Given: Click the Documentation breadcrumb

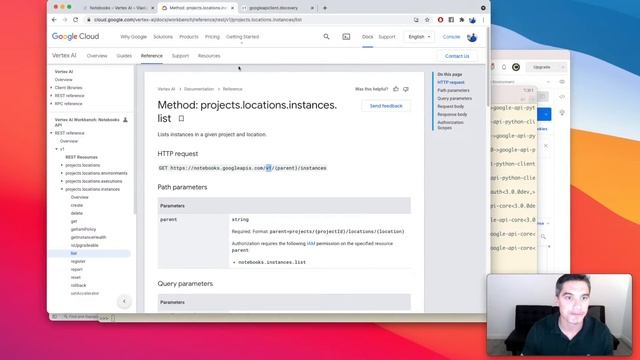Looking at the screenshot, I should [199, 89].
